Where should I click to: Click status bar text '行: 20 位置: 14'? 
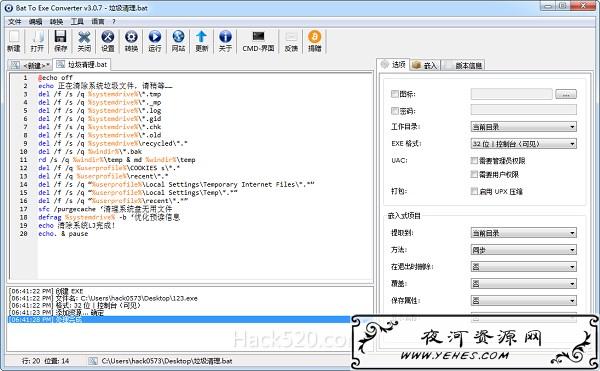tap(46, 361)
